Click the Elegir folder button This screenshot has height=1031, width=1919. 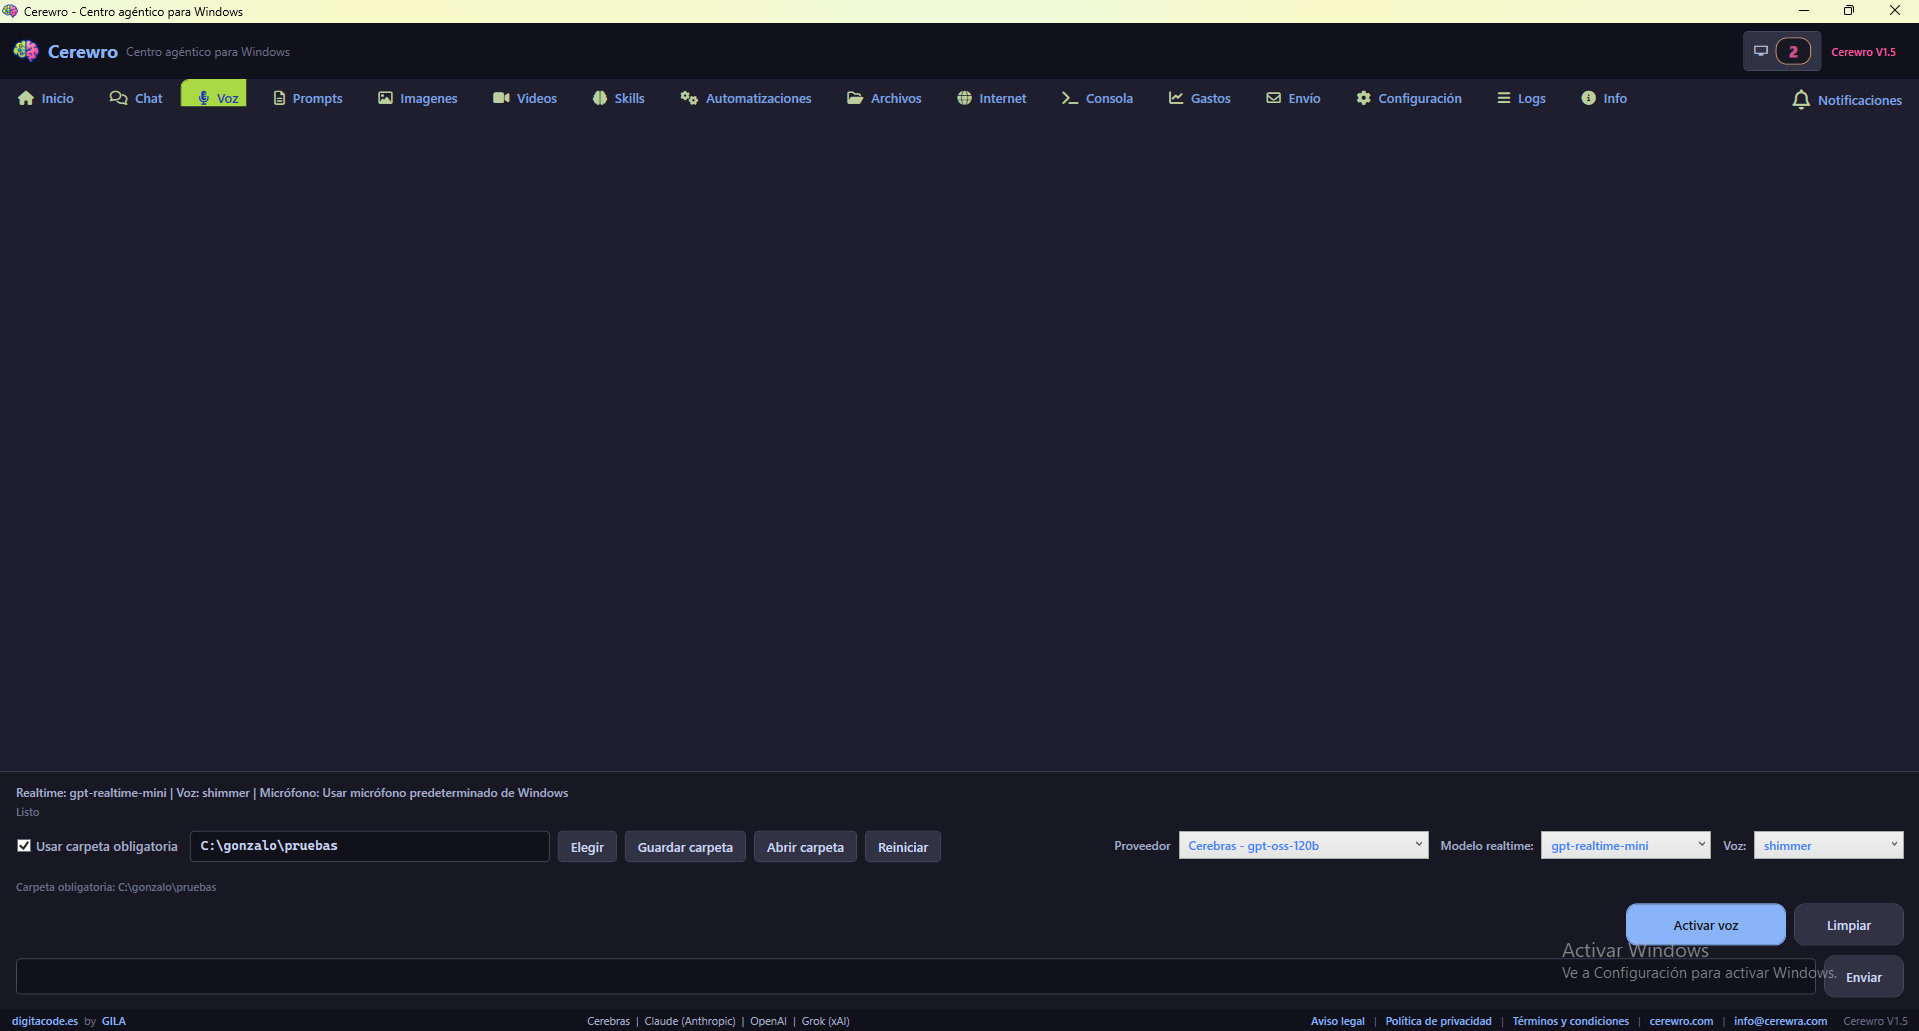coord(587,847)
